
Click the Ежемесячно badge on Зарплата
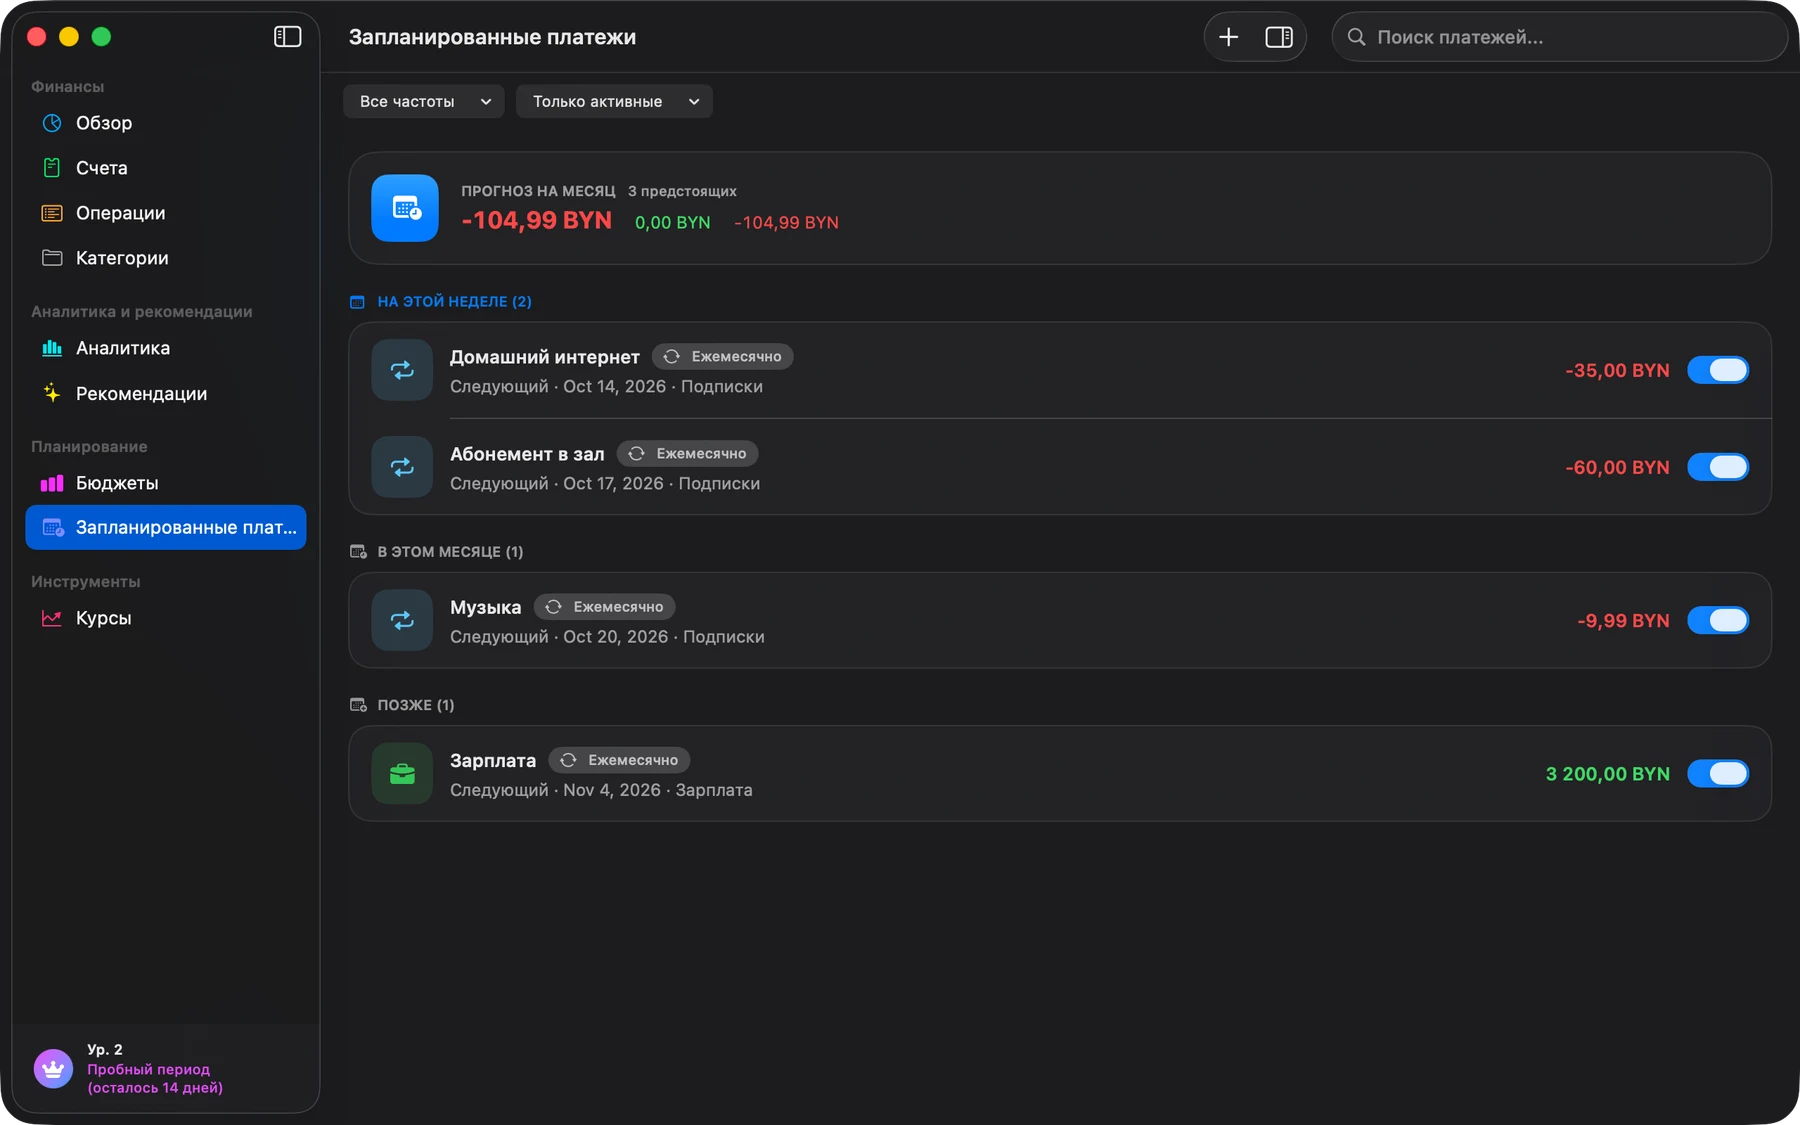point(619,760)
